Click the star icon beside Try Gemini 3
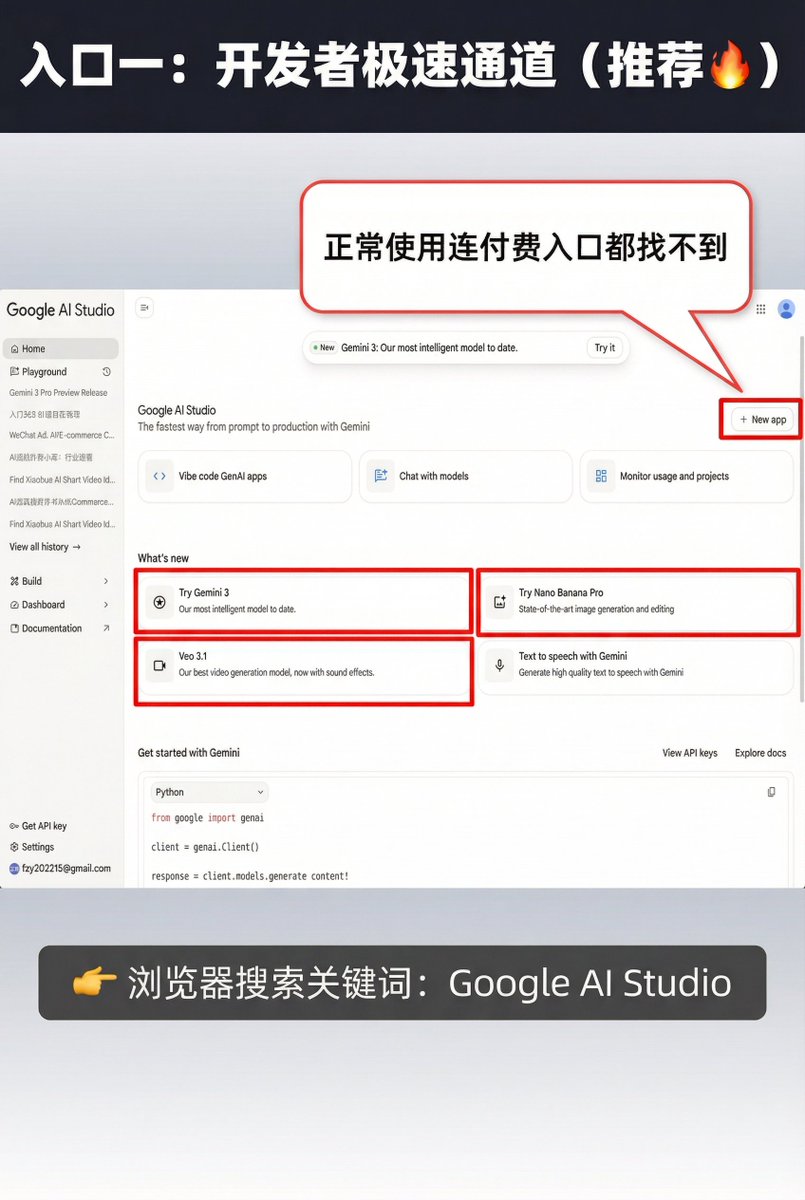This screenshot has height=1200, width=805. click(x=159, y=601)
